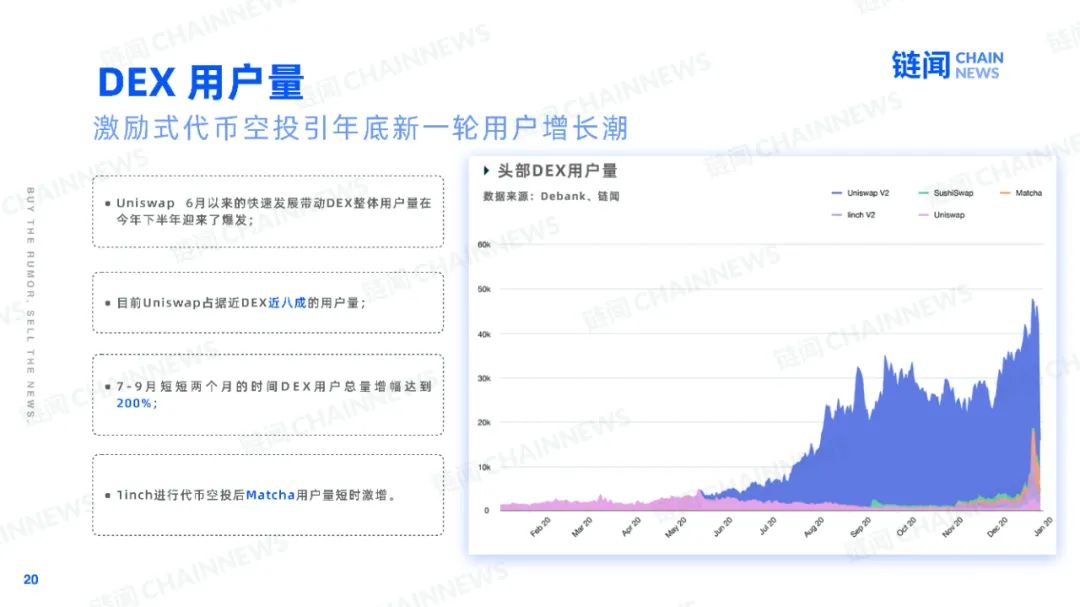
Task: Click the Dec 20 x-axis label
Action: point(997,526)
